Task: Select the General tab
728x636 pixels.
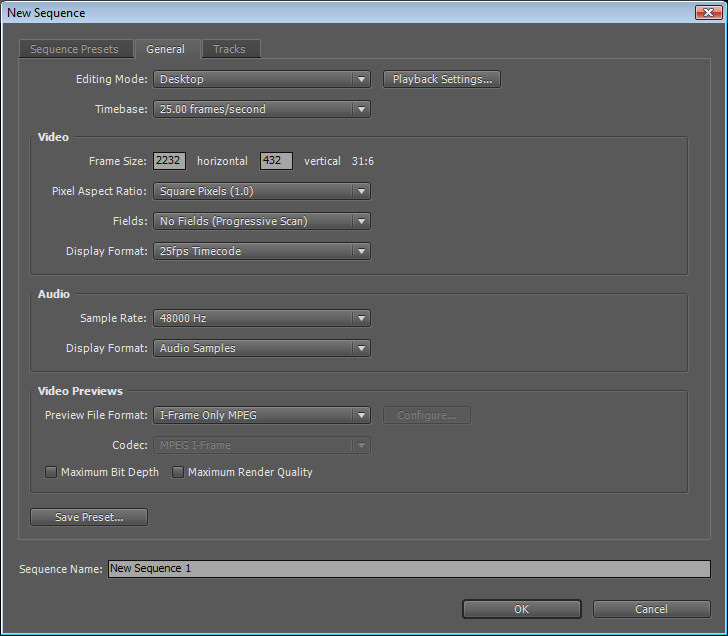Action: [165, 49]
